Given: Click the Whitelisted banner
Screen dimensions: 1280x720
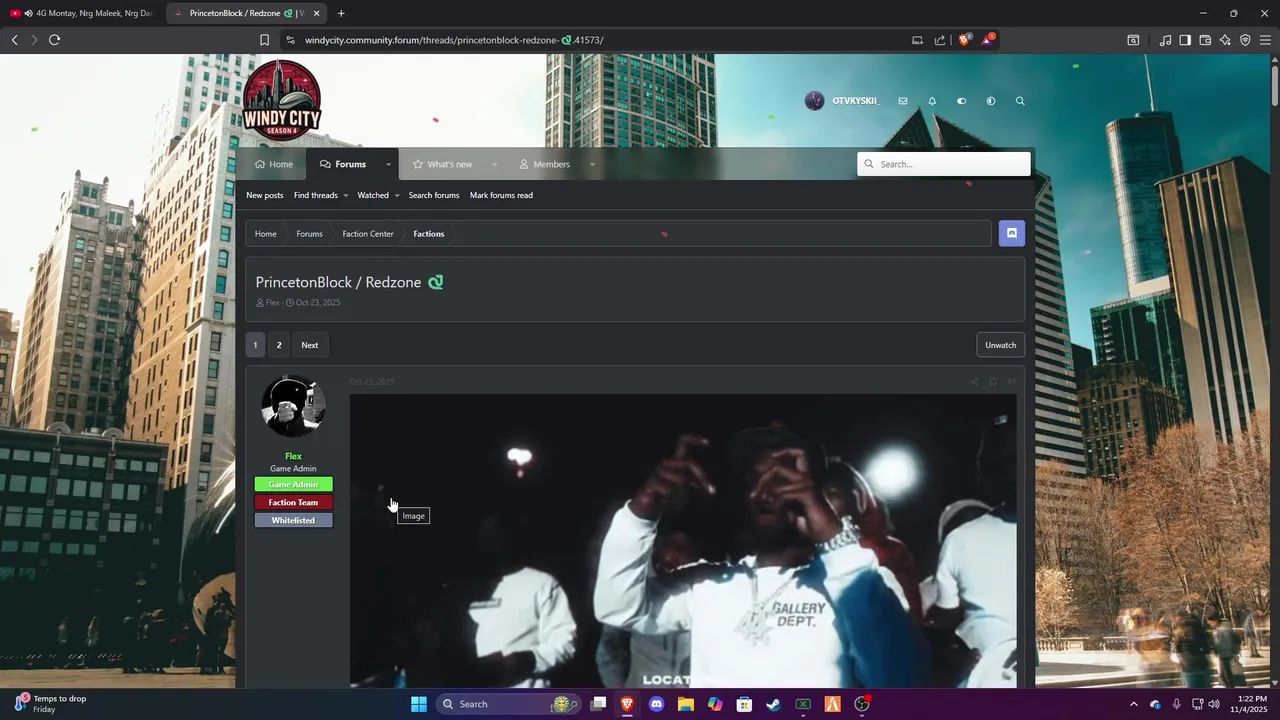Looking at the screenshot, I should click(293, 521).
